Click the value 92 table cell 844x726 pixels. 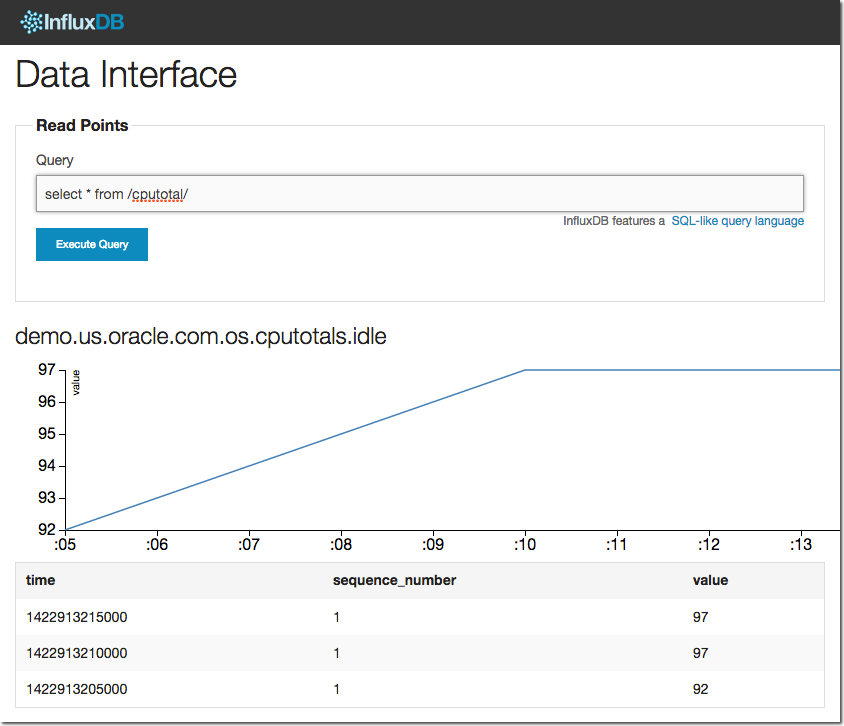point(700,689)
